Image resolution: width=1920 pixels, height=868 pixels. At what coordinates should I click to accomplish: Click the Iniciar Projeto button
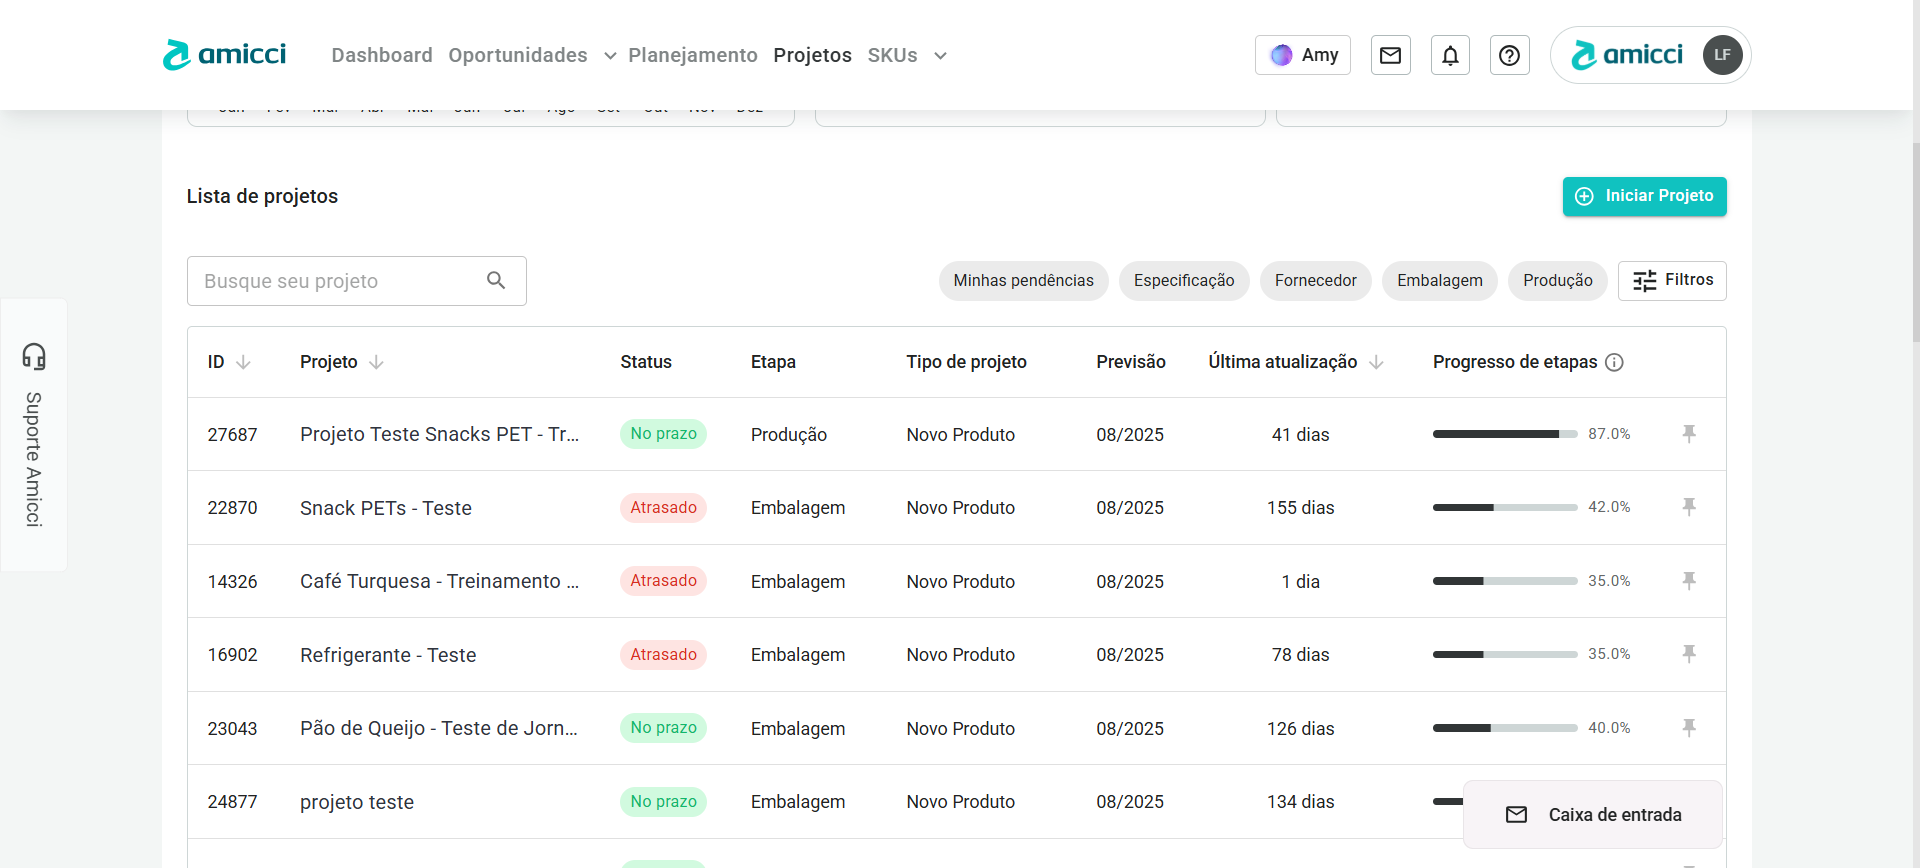(1644, 196)
